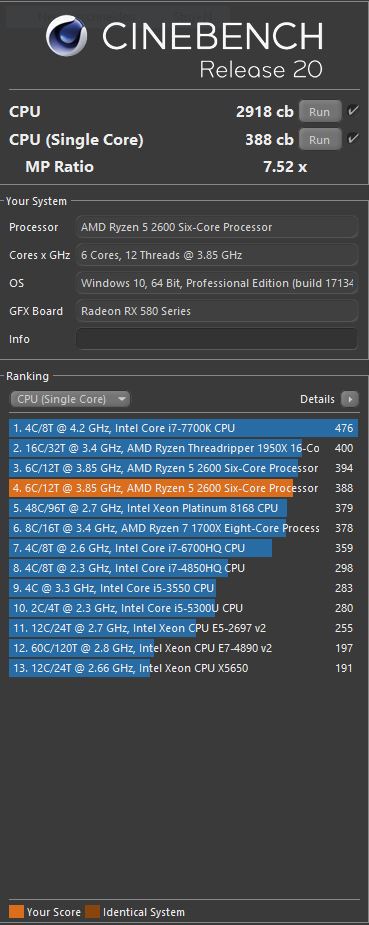369x925 pixels.
Task: Select ranking row Xeon E5-2697 v2
Action: (183, 629)
